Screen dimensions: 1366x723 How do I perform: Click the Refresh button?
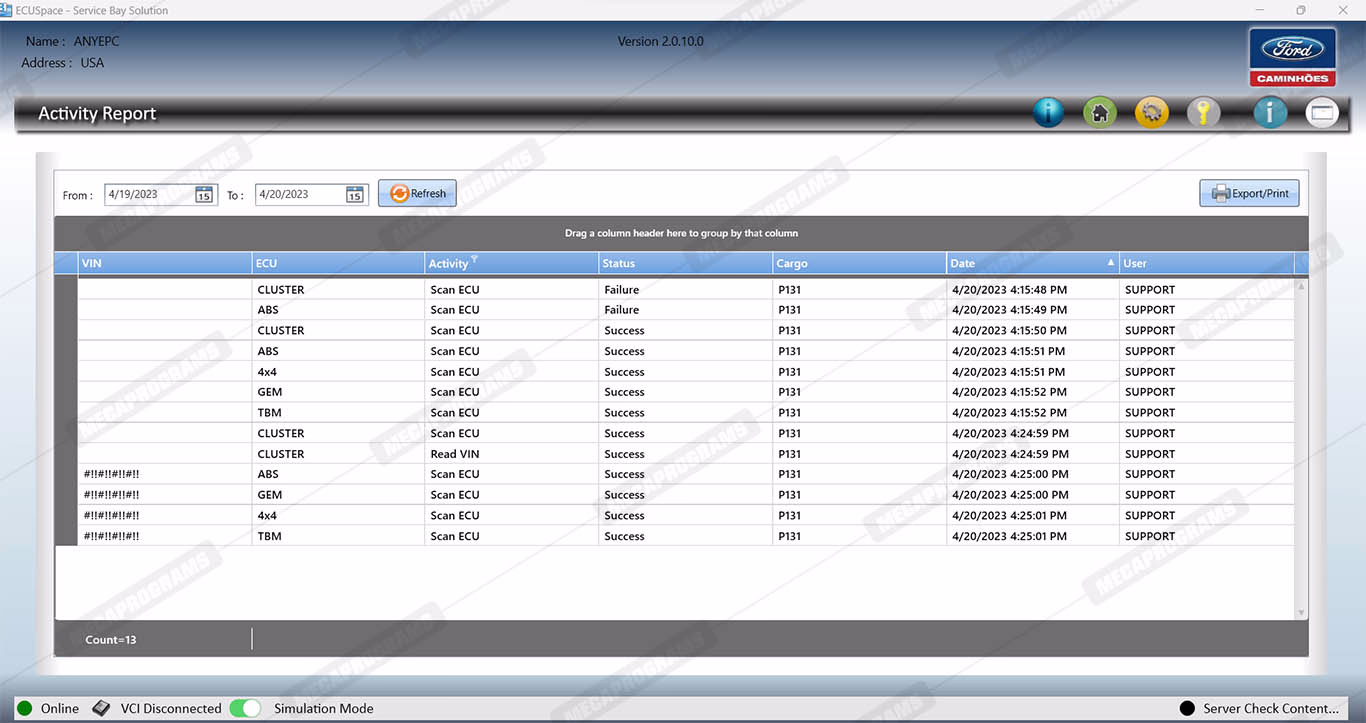417,194
